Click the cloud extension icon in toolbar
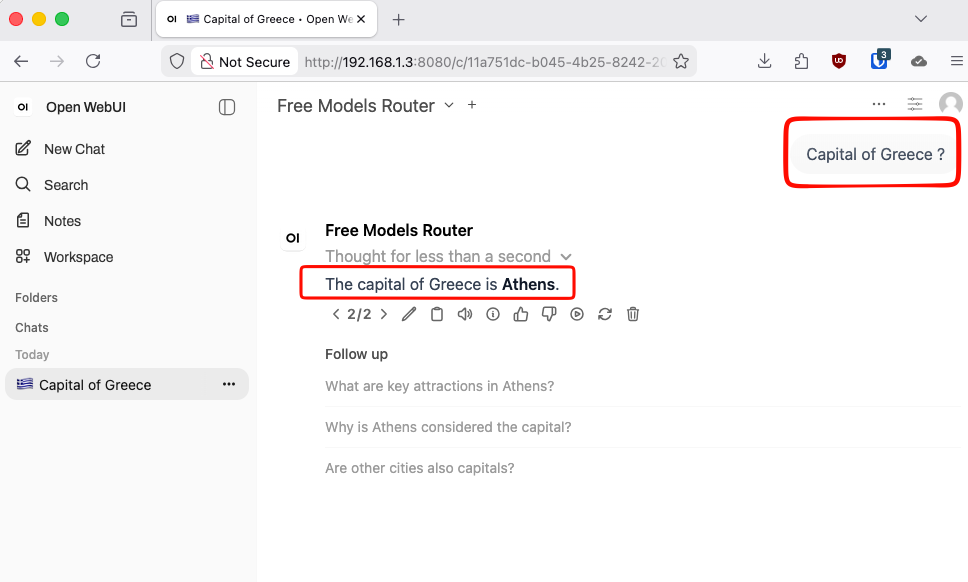Viewport: 968px width, 582px height. pos(919,61)
